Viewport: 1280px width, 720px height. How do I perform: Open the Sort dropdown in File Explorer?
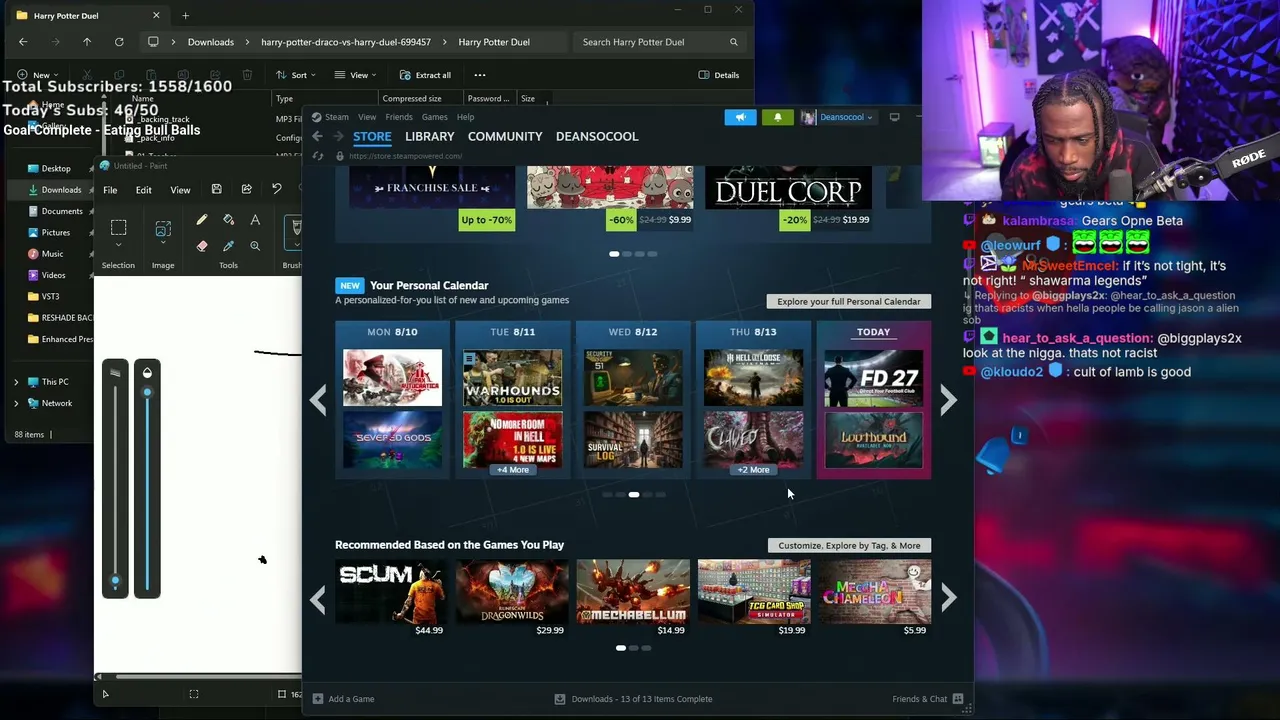click(296, 75)
